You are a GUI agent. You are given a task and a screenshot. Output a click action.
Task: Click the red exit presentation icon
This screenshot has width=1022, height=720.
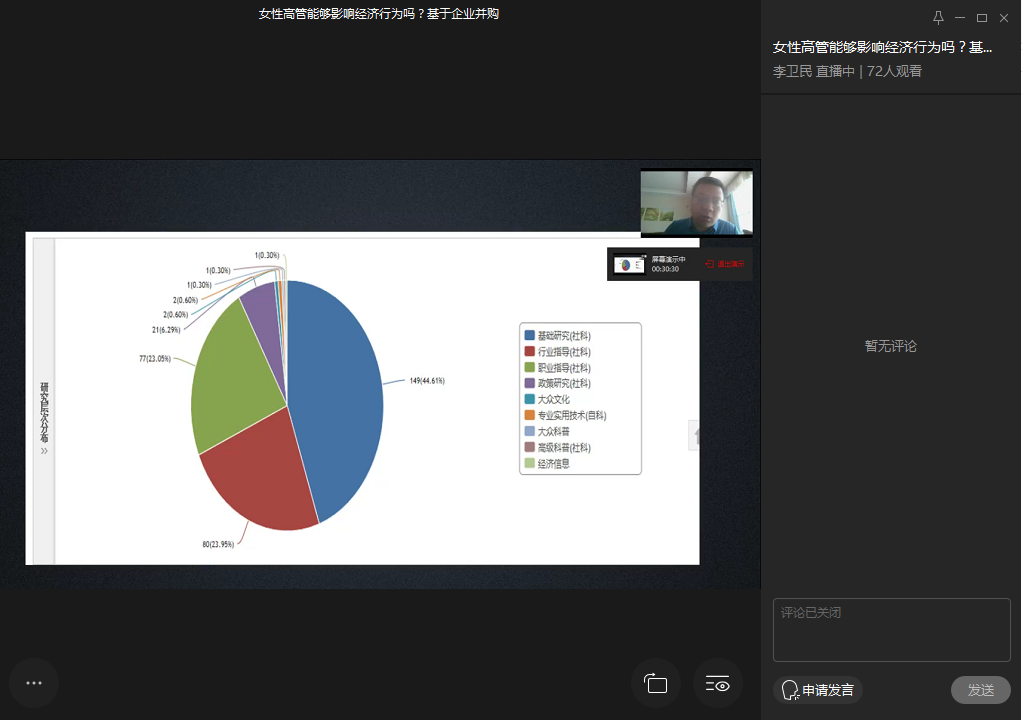[x=710, y=264]
